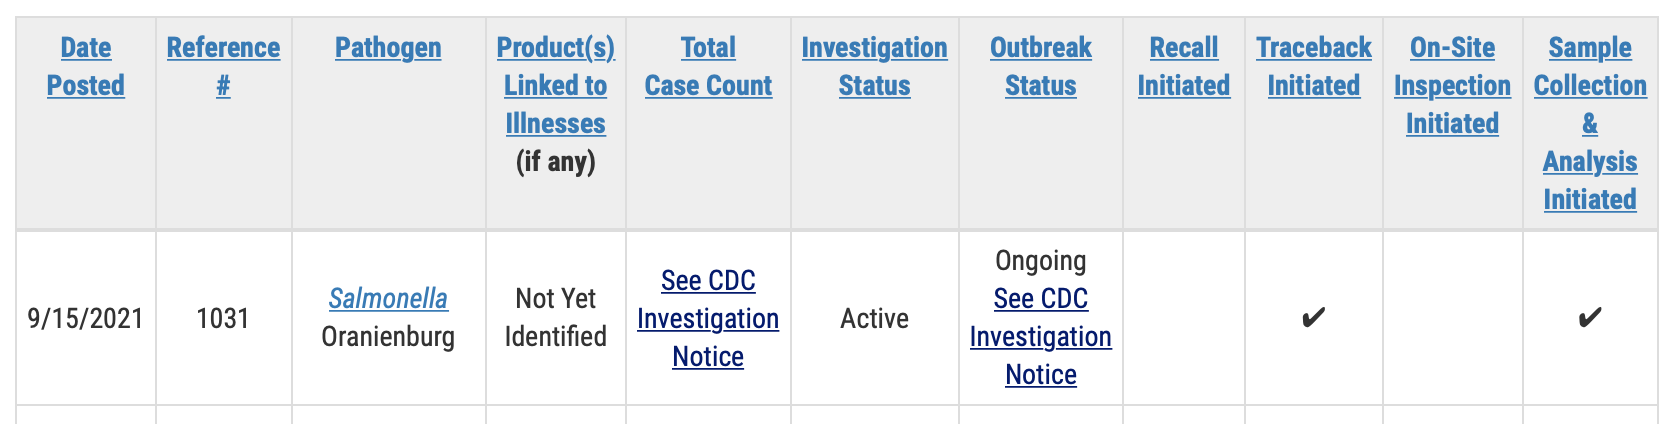Click the Traceback Initiated checkmark
Image resolution: width=1678 pixels, height=424 pixels.
[1314, 318]
